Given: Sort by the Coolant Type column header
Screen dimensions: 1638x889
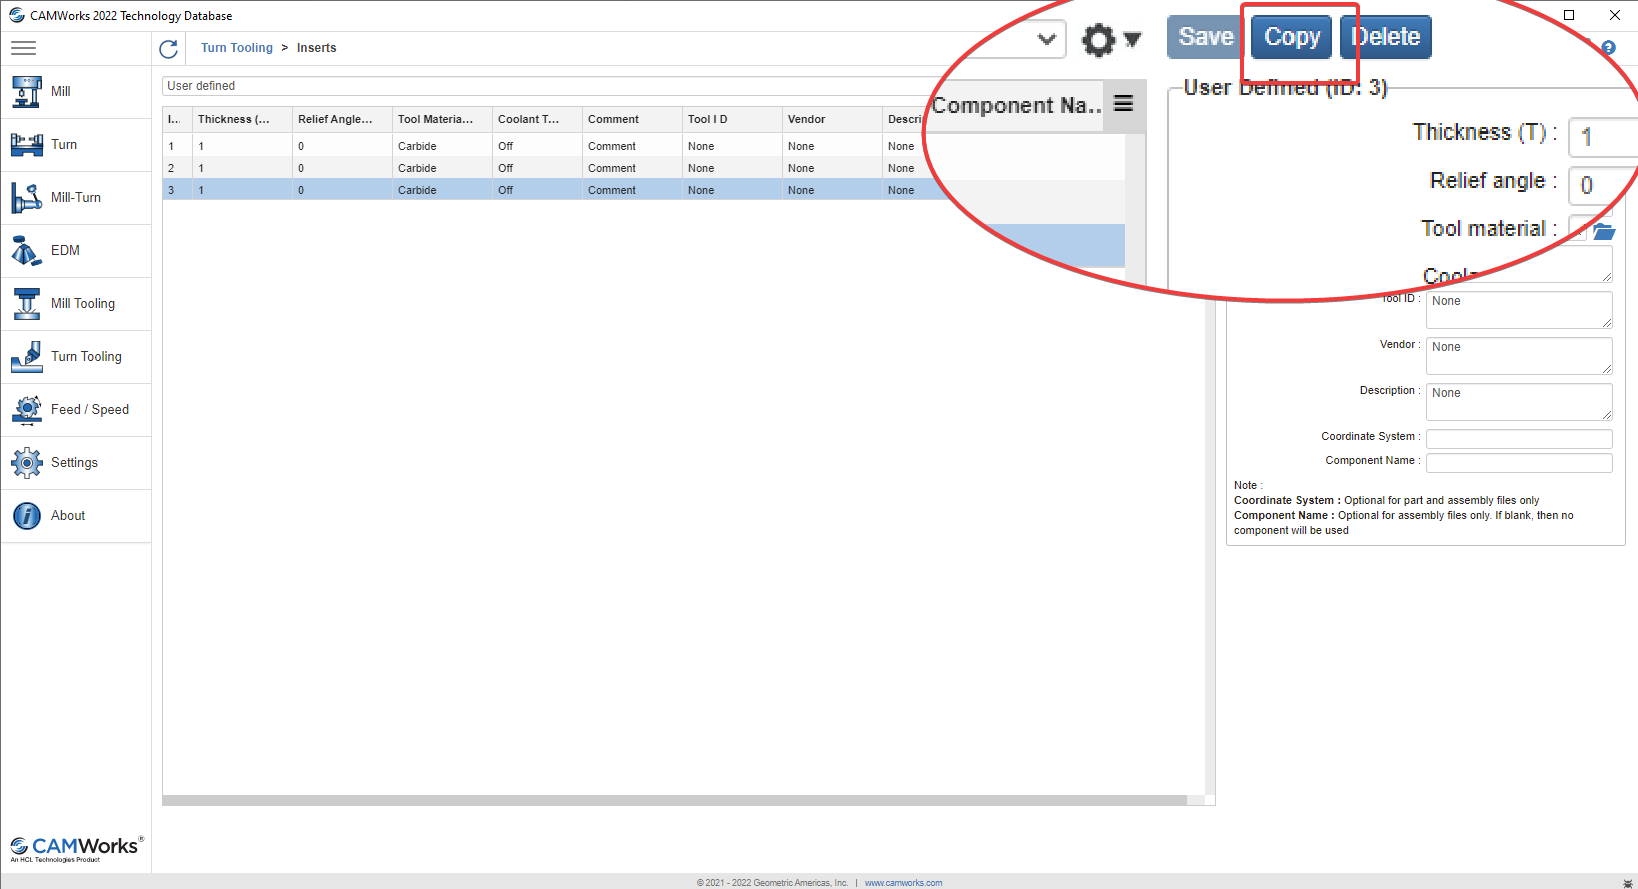Looking at the screenshot, I should pyautogui.click(x=537, y=119).
